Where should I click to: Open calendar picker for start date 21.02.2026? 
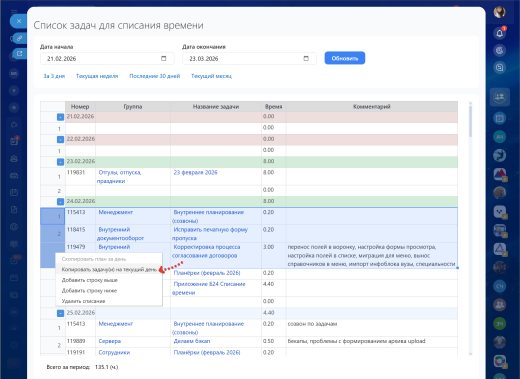click(x=163, y=58)
